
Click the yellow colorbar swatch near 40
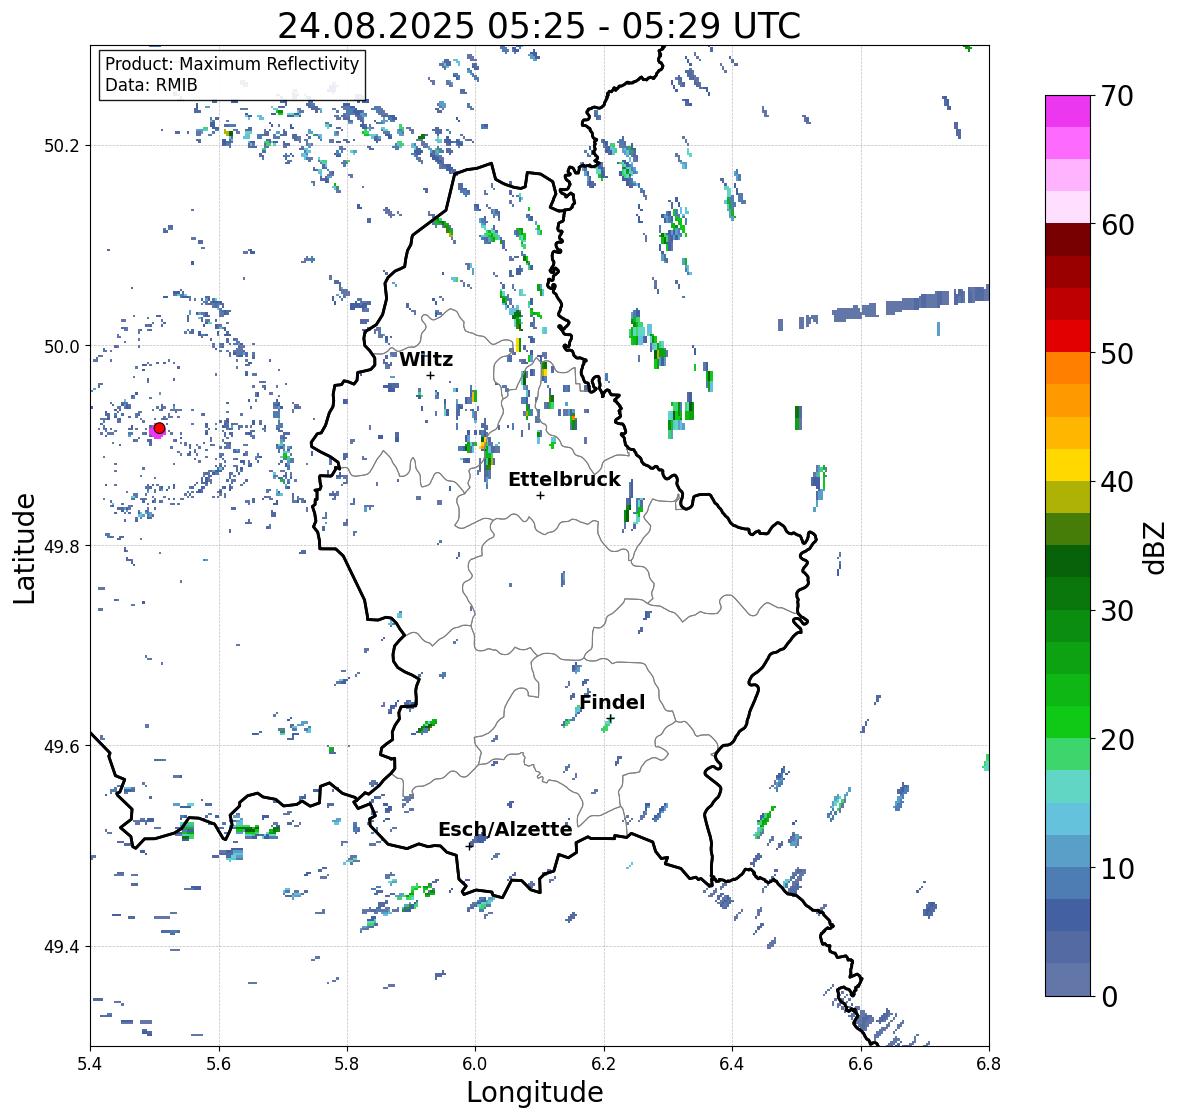[x=1068, y=465]
